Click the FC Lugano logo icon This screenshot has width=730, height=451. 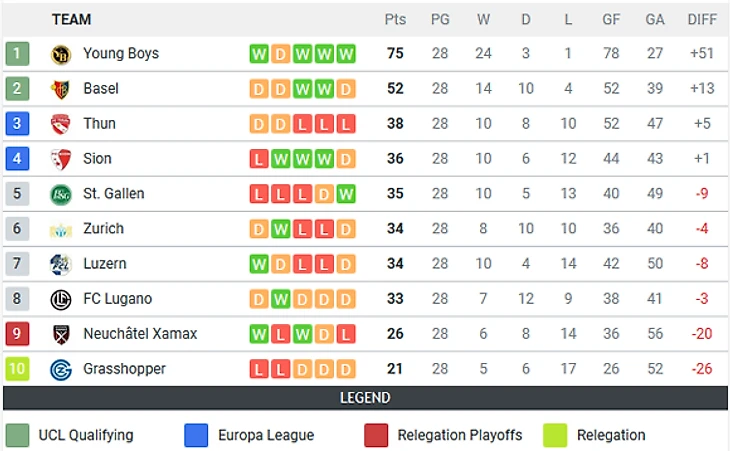tap(61, 299)
